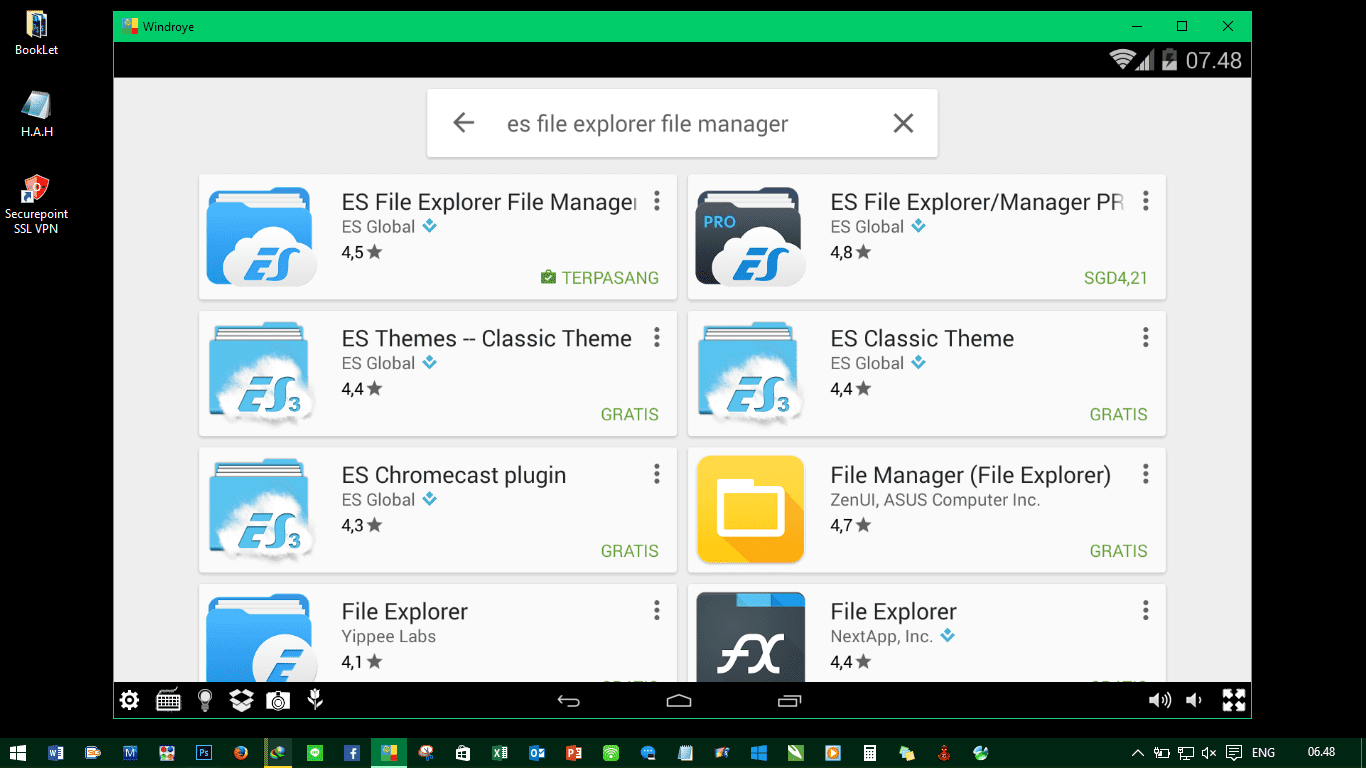This screenshot has width=1366, height=768.
Task: Increase volume with the loud speaker icon
Action: (x=1160, y=700)
